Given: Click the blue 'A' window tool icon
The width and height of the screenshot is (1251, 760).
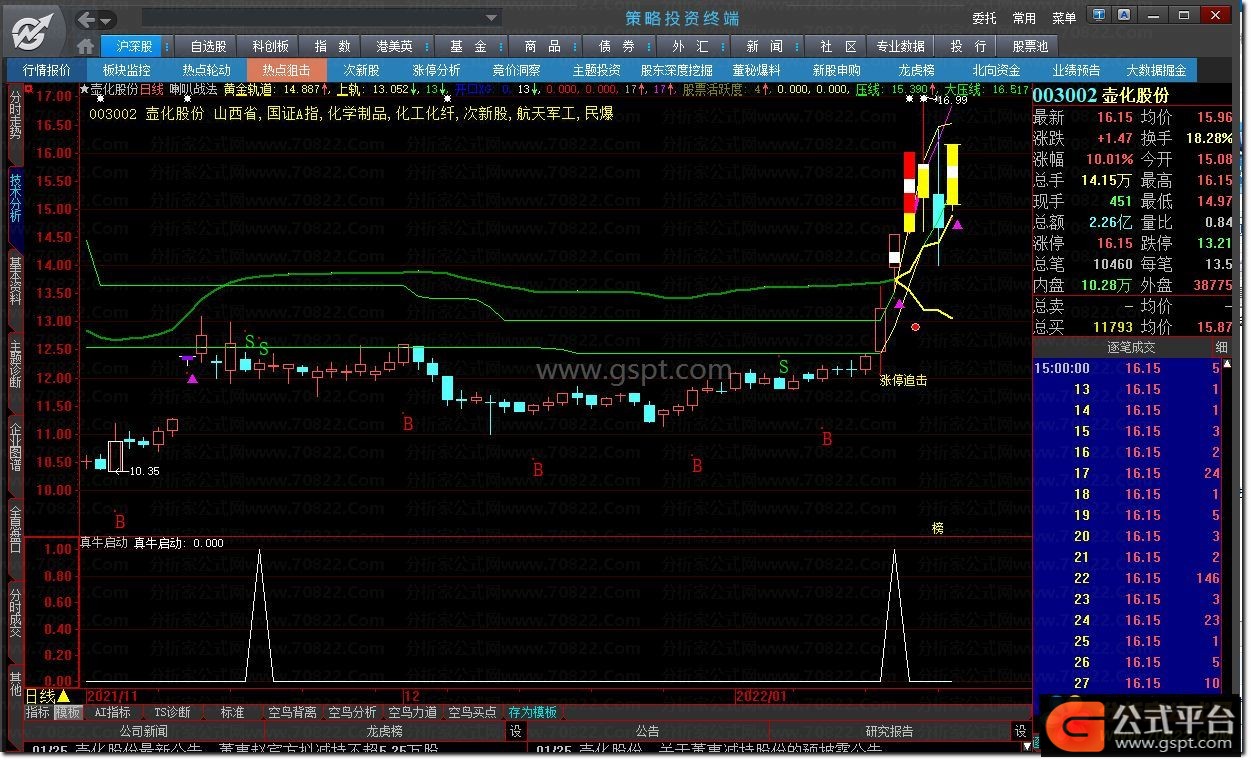Looking at the screenshot, I should pyautogui.click(x=1126, y=16).
